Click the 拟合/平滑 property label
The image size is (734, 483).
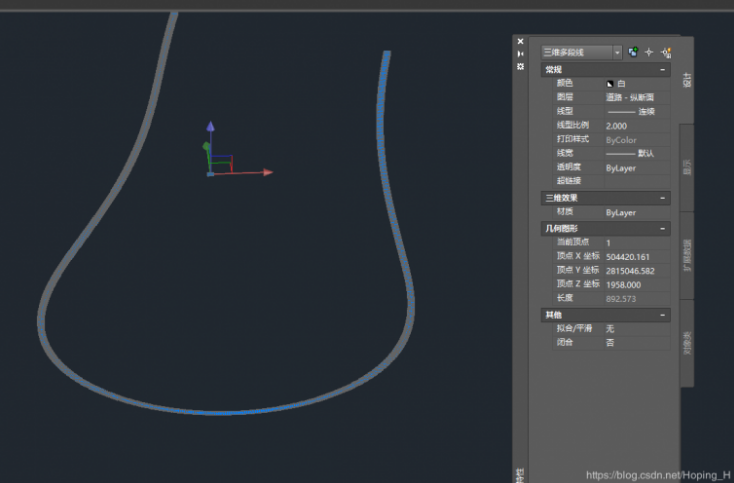coord(574,328)
